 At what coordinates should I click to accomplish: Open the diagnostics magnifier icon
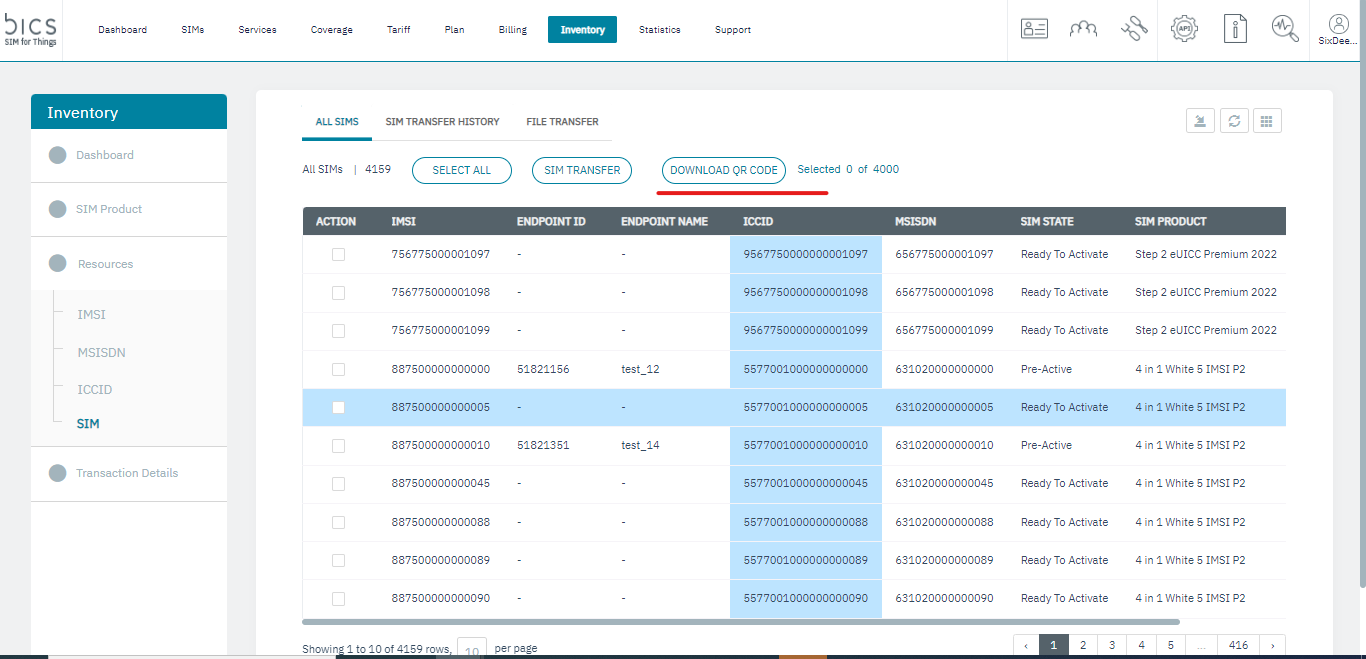(x=1285, y=29)
